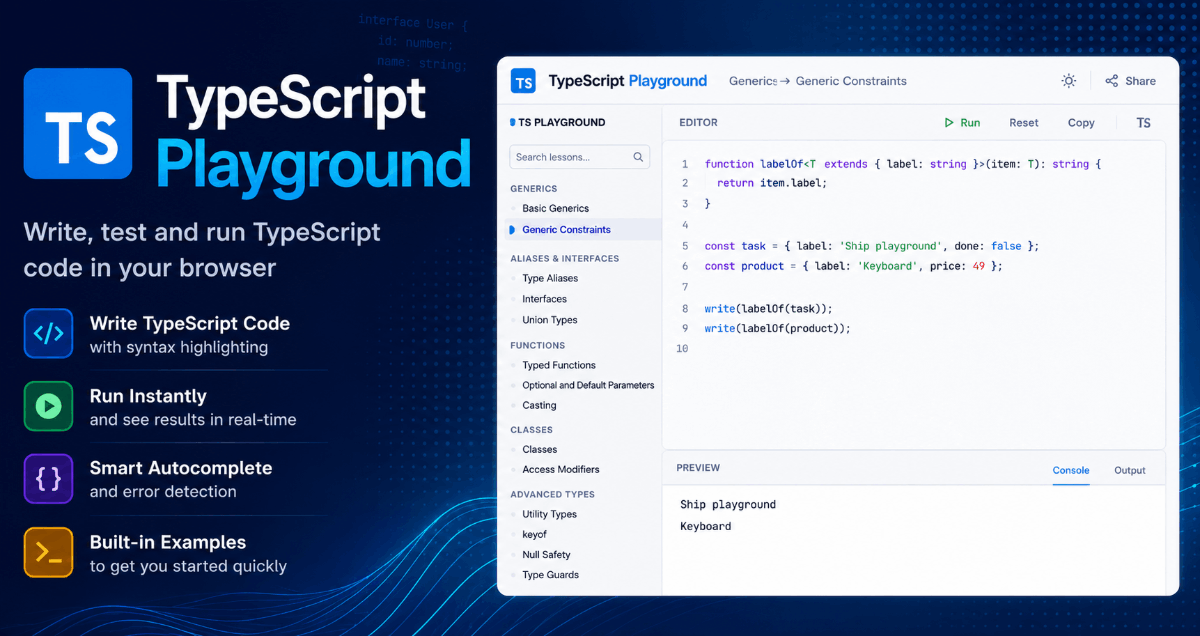Open Optional and Default Parameters lesson
The height and width of the screenshot is (636, 1200).
coord(588,386)
